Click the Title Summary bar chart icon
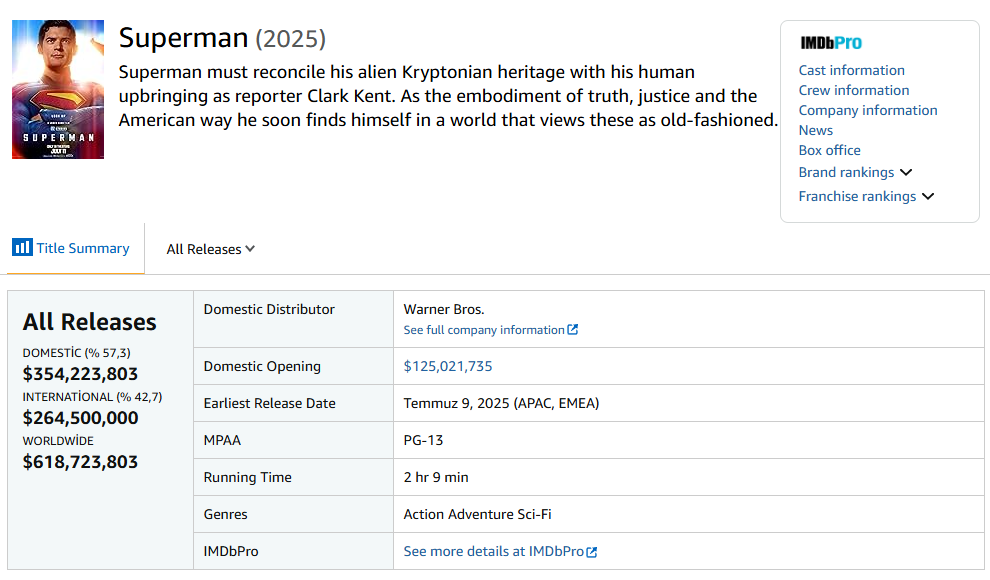 (22, 247)
